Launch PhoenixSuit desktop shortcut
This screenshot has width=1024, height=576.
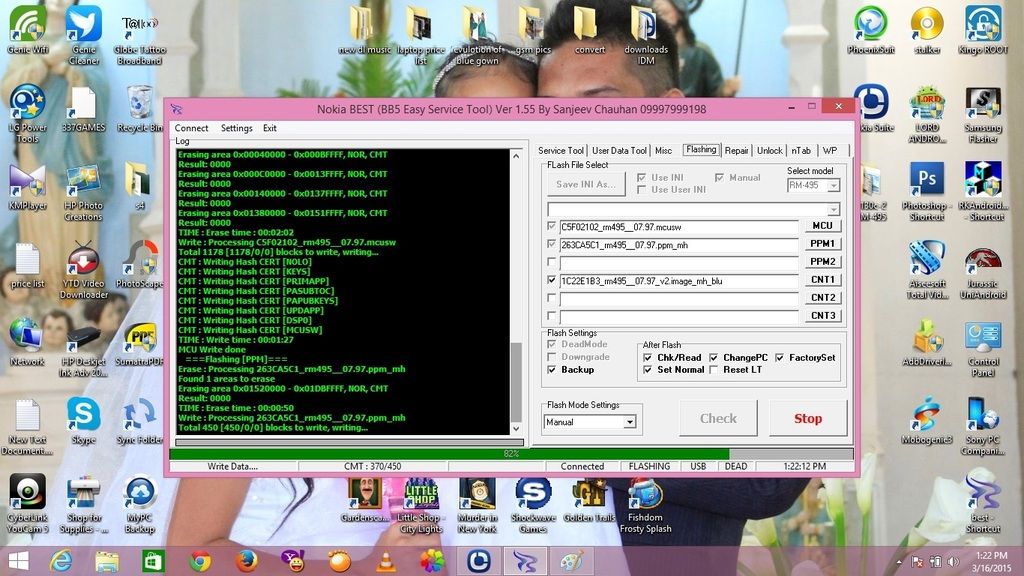[x=870, y=25]
